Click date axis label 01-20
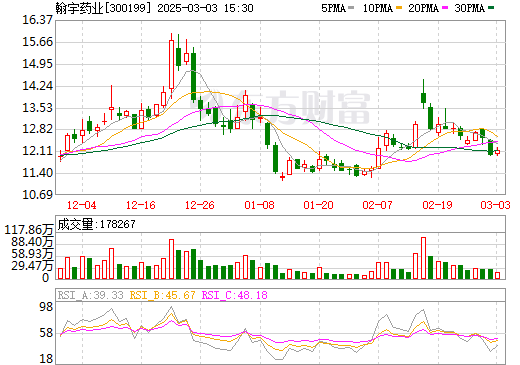Screen dimensions: 520x365 (x=319, y=205)
